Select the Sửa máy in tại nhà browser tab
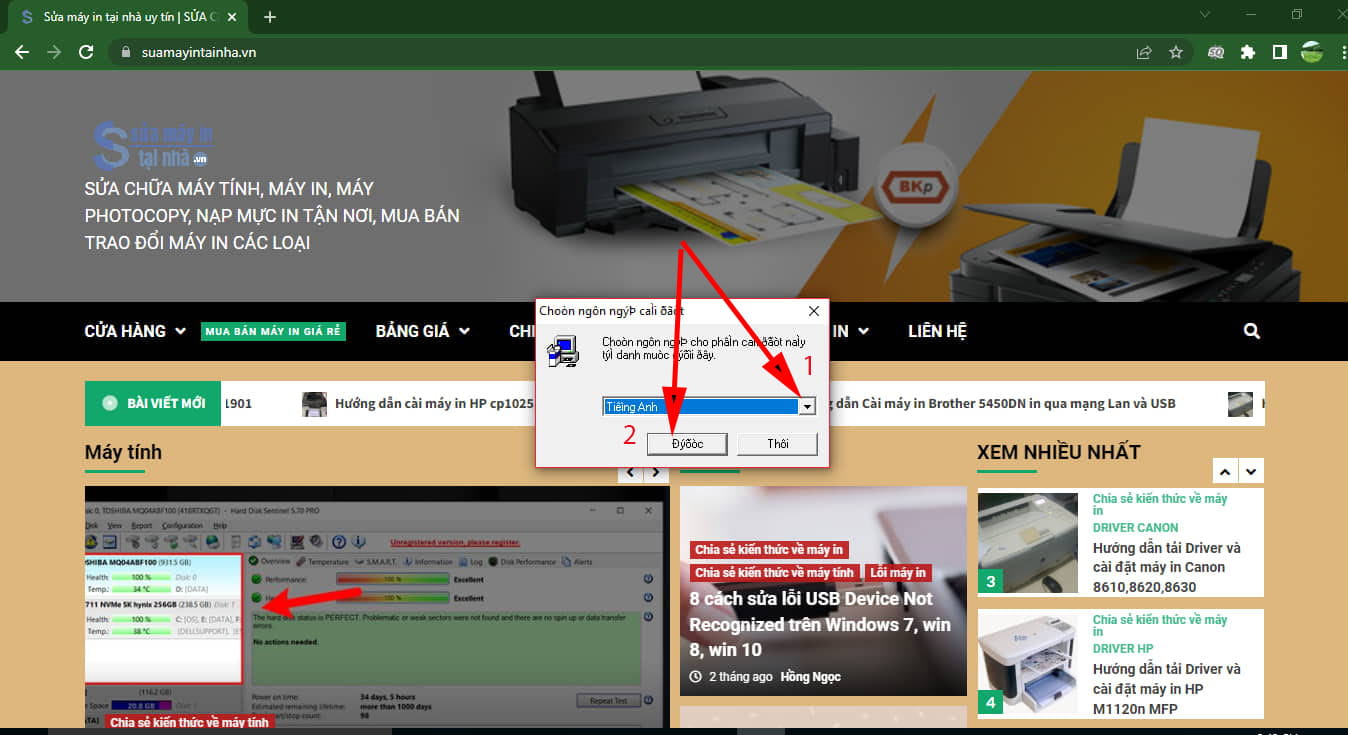This screenshot has width=1348, height=735. (x=120, y=16)
